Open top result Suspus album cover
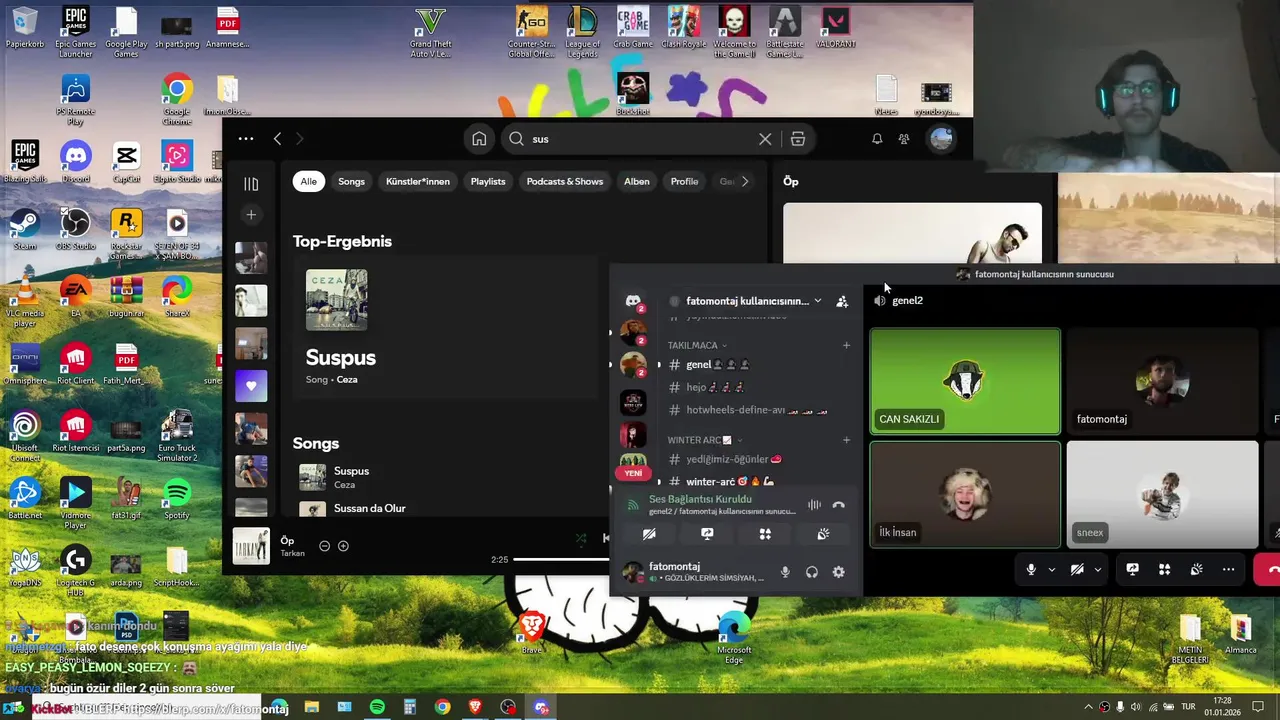Viewport: 1280px width, 720px height. [336, 300]
